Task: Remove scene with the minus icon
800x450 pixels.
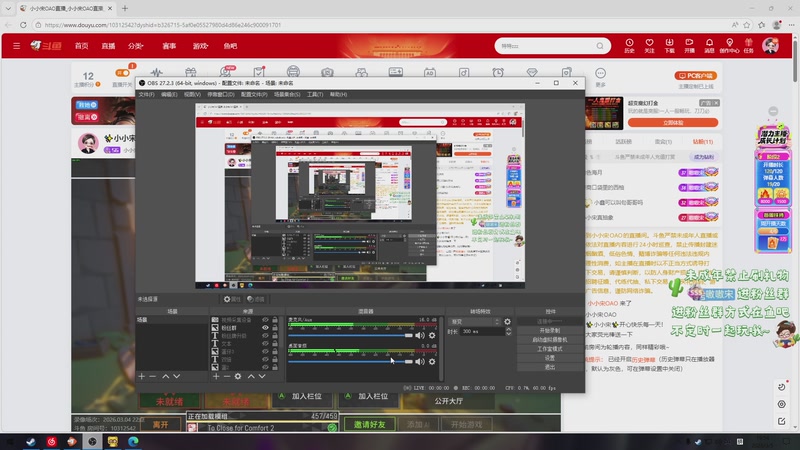Action: (153, 376)
